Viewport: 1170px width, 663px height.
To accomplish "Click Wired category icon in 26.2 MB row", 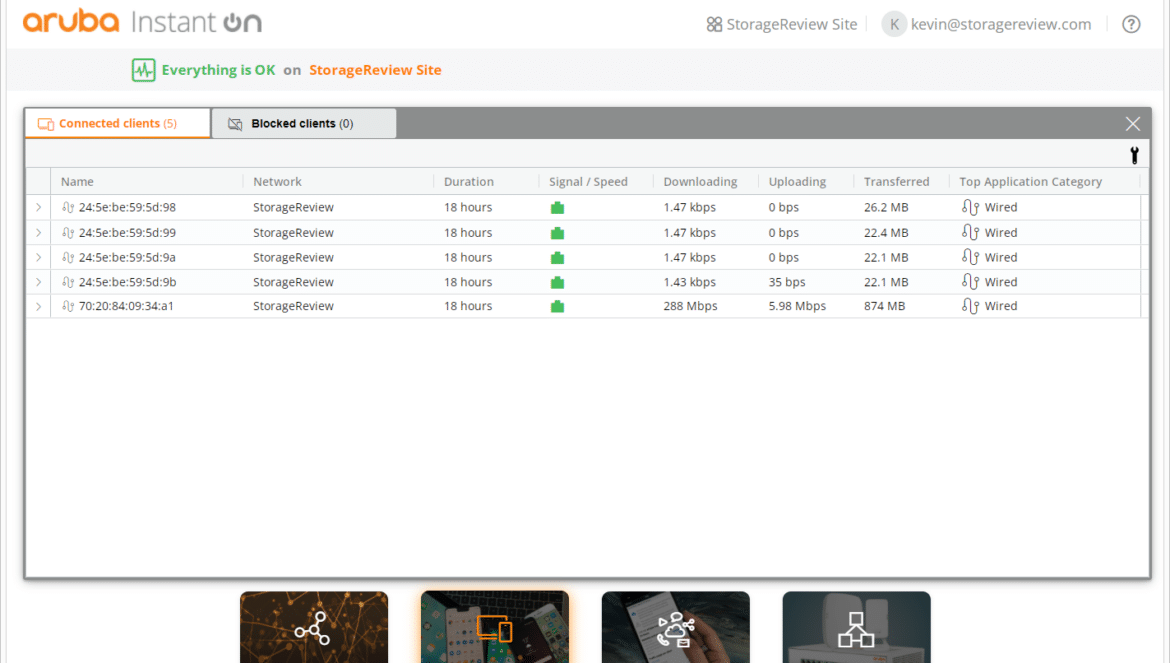I will click(970, 207).
